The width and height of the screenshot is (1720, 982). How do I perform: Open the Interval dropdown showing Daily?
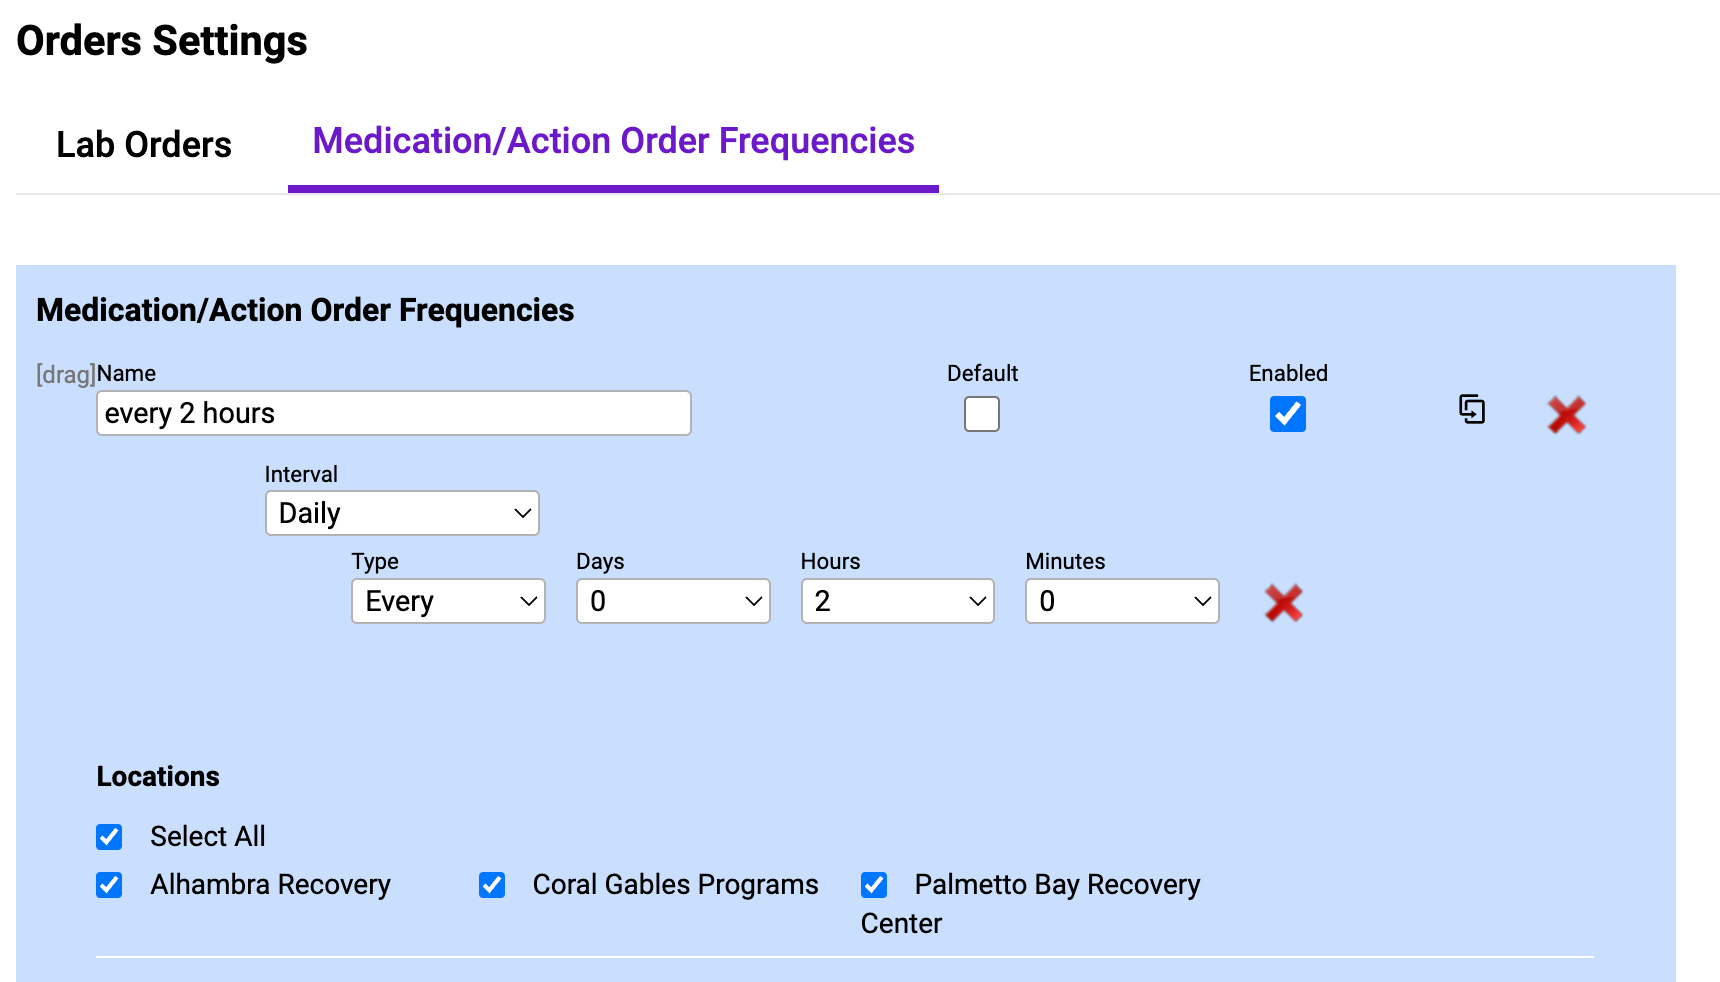tap(401, 512)
